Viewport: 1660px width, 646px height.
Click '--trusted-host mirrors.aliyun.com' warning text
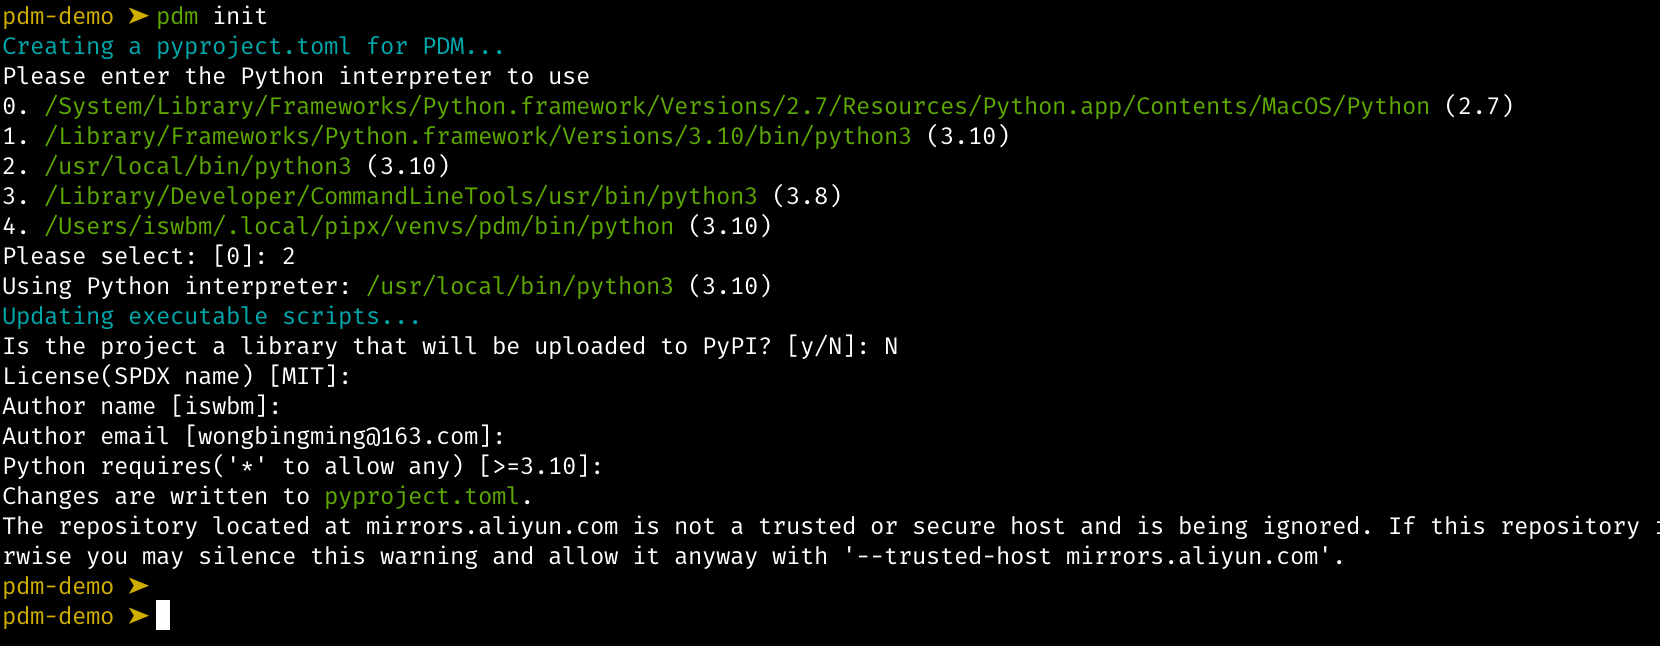[1089, 557]
